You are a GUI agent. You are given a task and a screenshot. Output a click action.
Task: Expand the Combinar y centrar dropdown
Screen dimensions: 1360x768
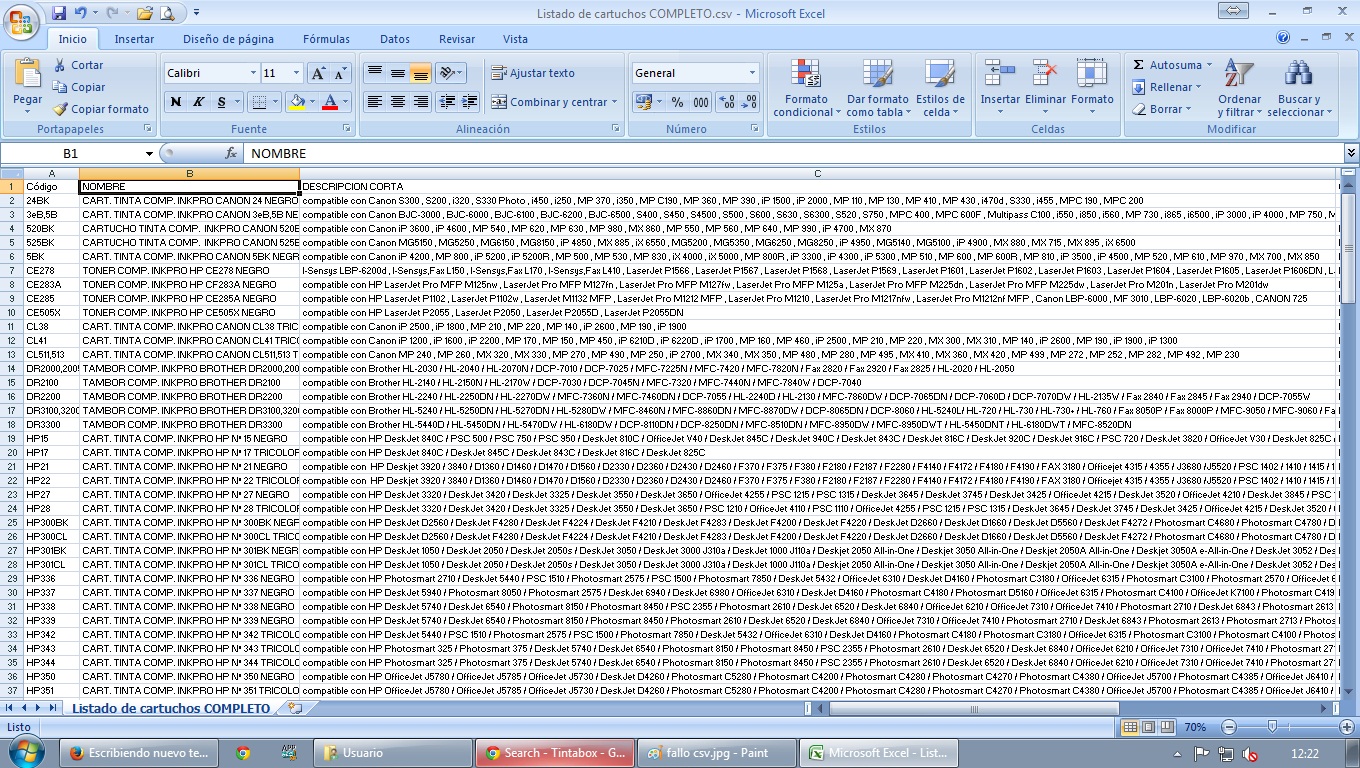tap(614, 102)
